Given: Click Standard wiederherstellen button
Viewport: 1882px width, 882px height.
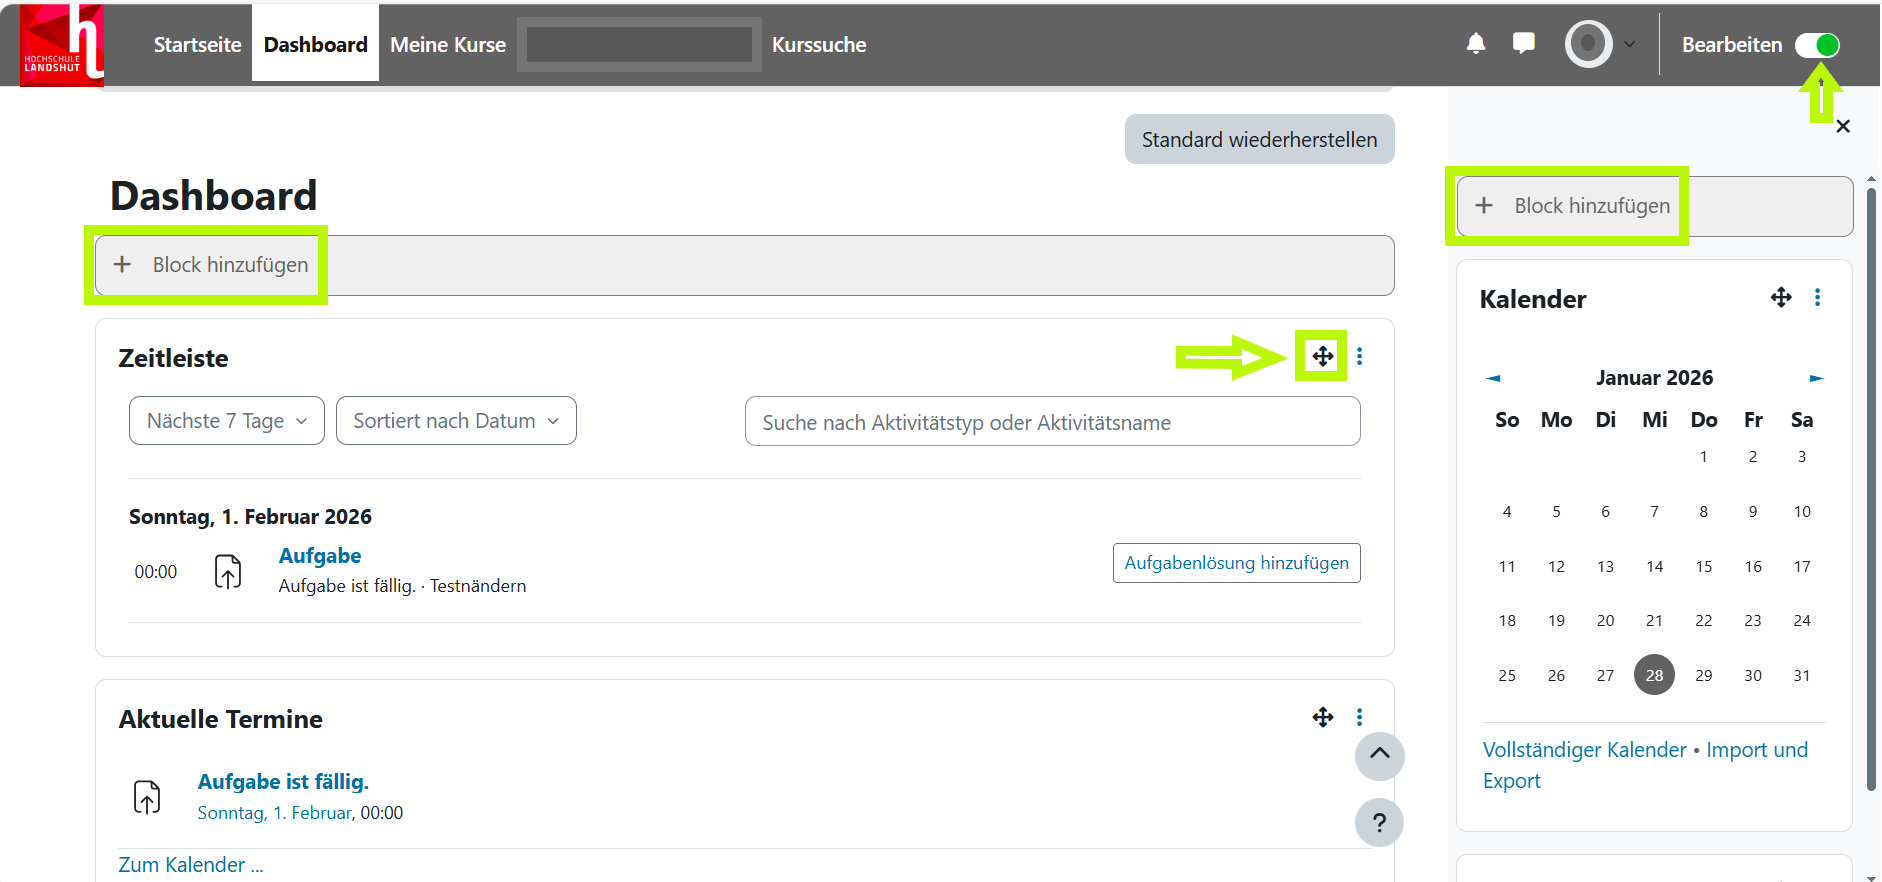Looking at the screenshot, I should pyautogui.click(x=1259, y=140).
